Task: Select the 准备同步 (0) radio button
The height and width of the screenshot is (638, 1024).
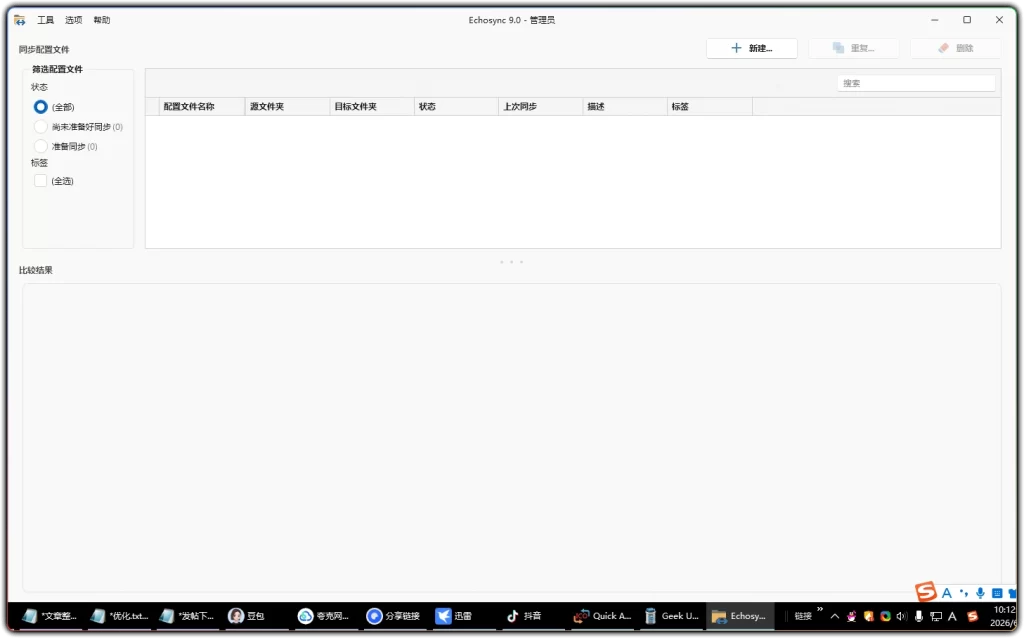Action: pos(40,146)
